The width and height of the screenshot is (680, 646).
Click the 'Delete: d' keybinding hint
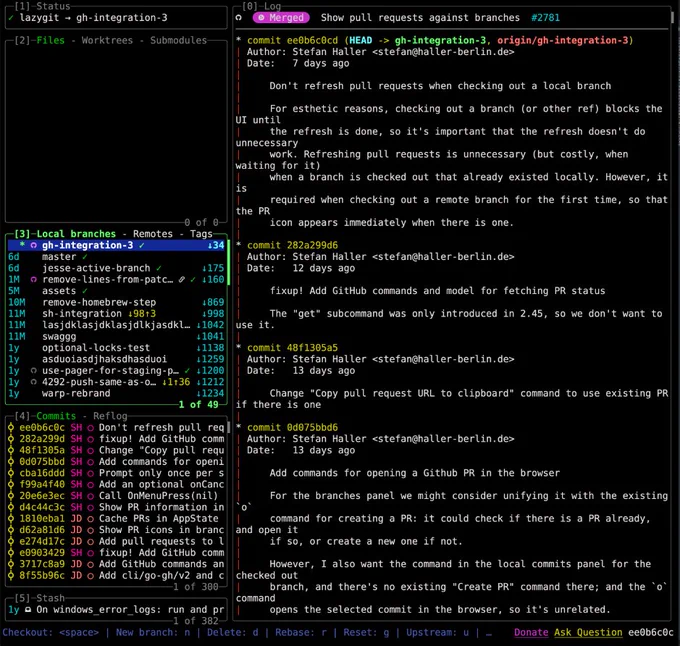pyautogui.click(x=232, y=633)
